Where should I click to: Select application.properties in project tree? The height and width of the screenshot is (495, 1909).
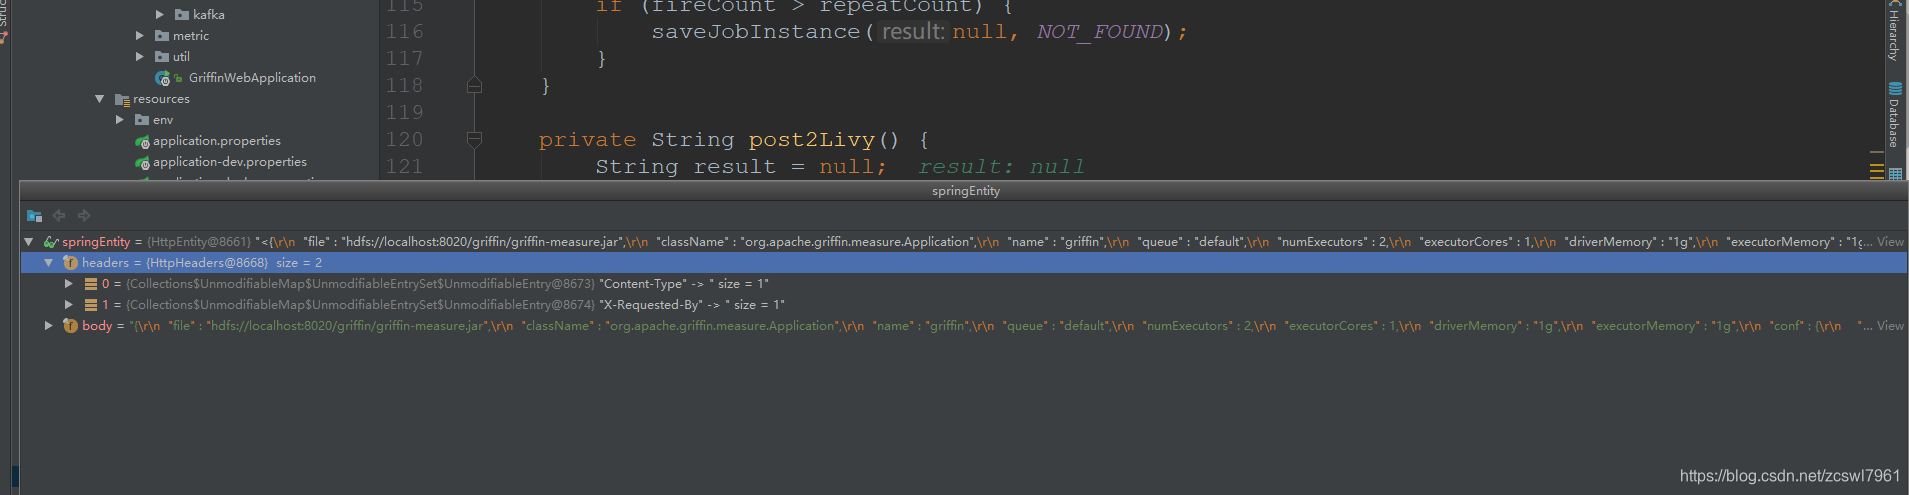217,141
